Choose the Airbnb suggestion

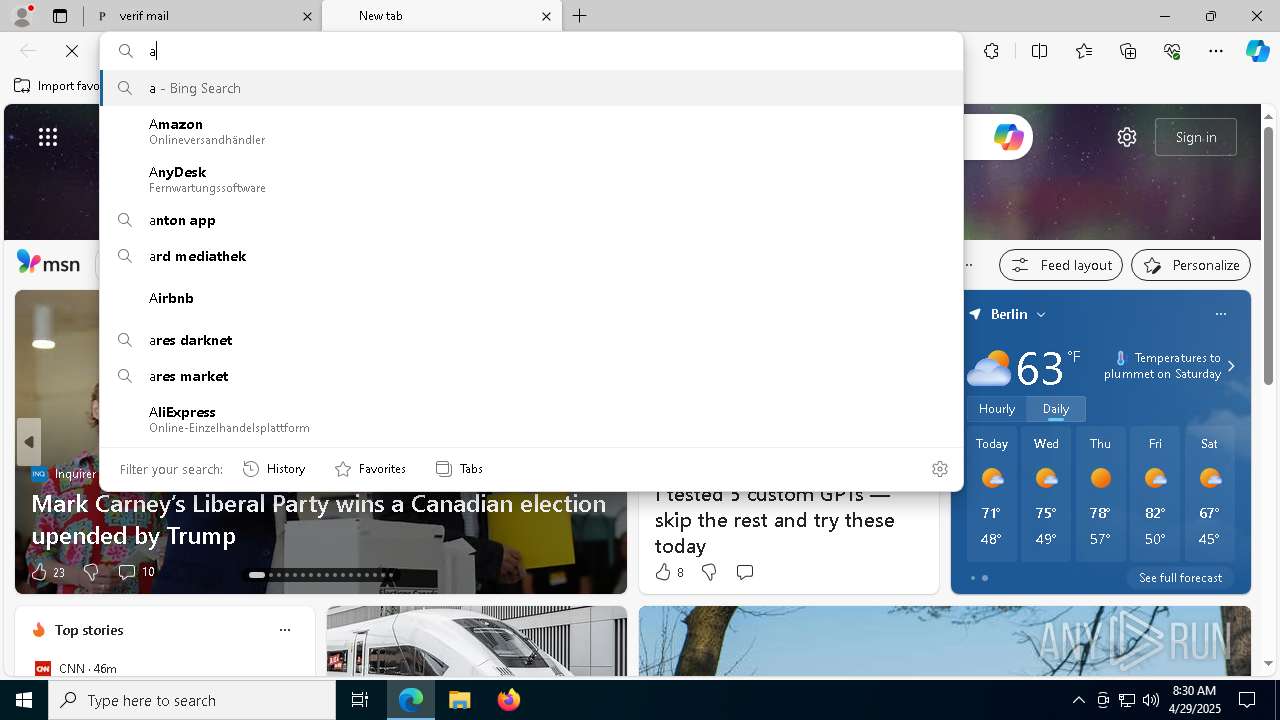pos(531,298)
